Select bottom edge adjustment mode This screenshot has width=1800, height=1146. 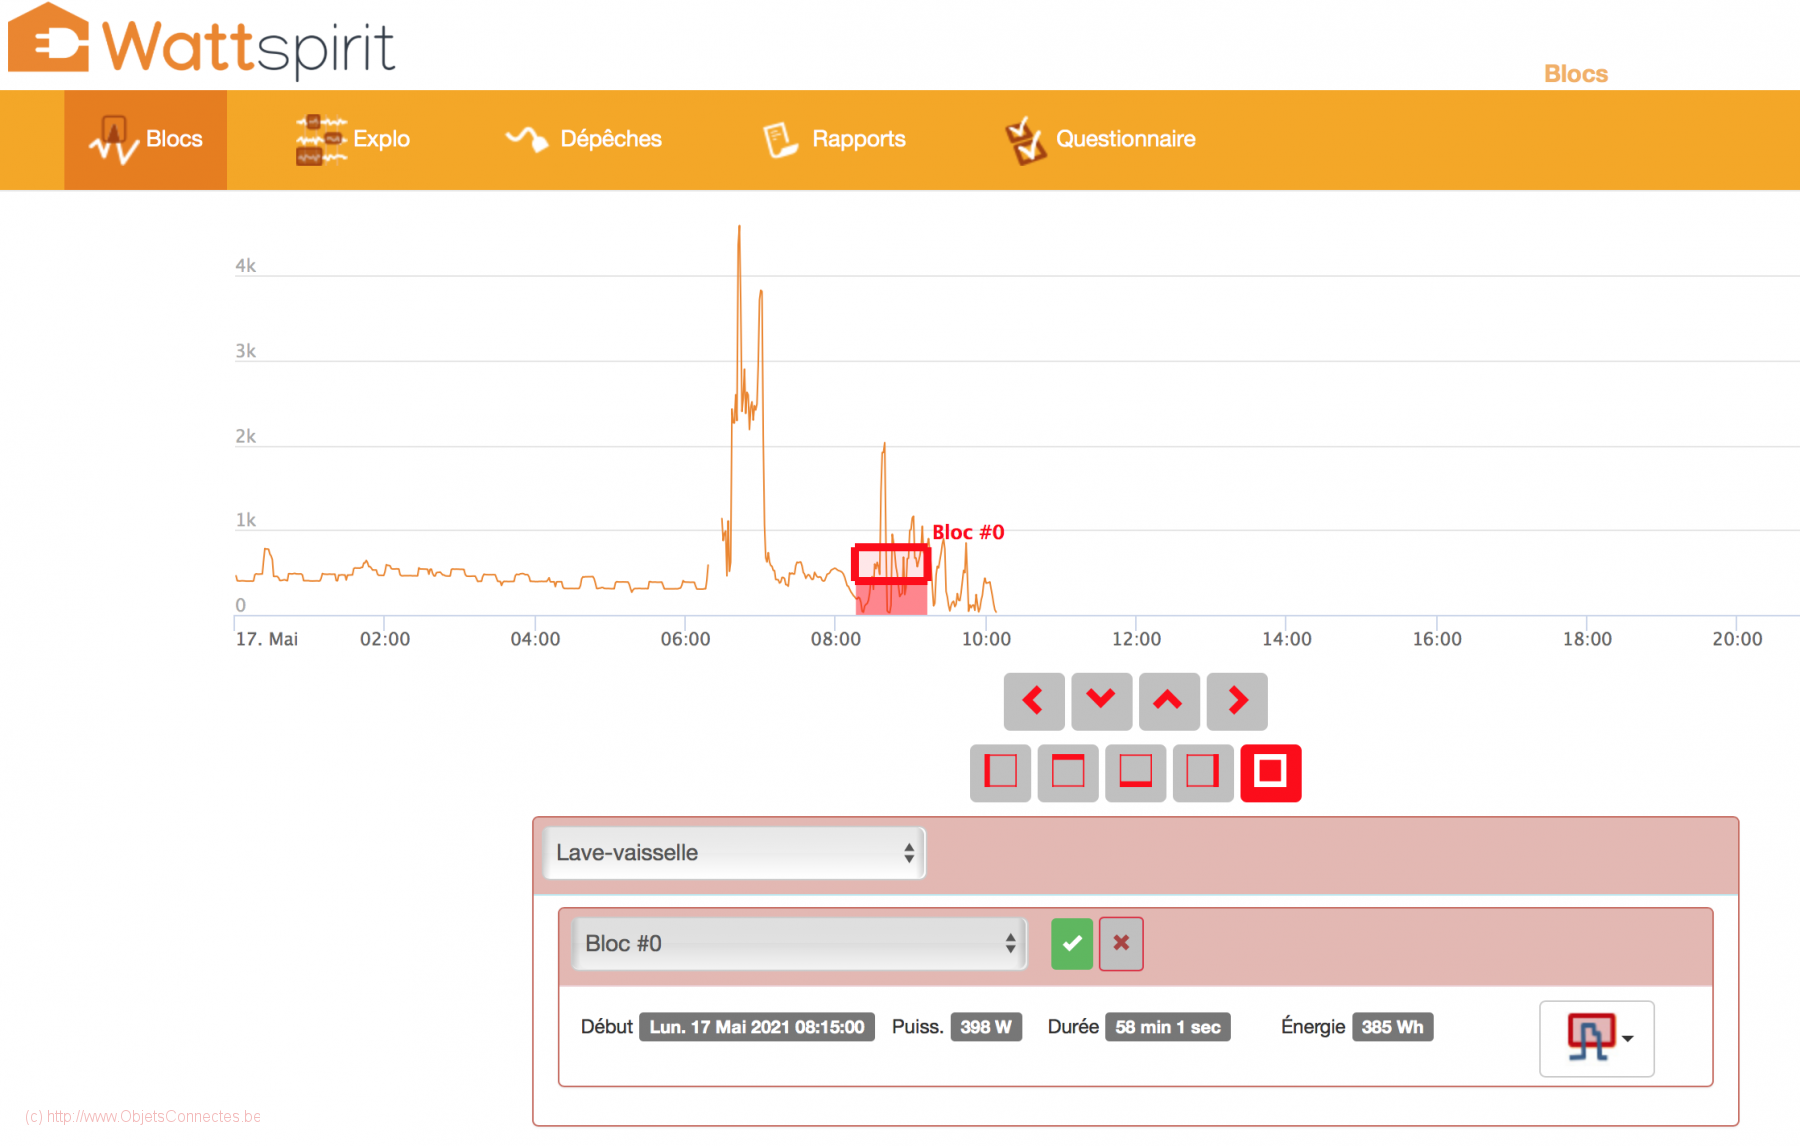pyautogui.click(x=1135, y=773)
